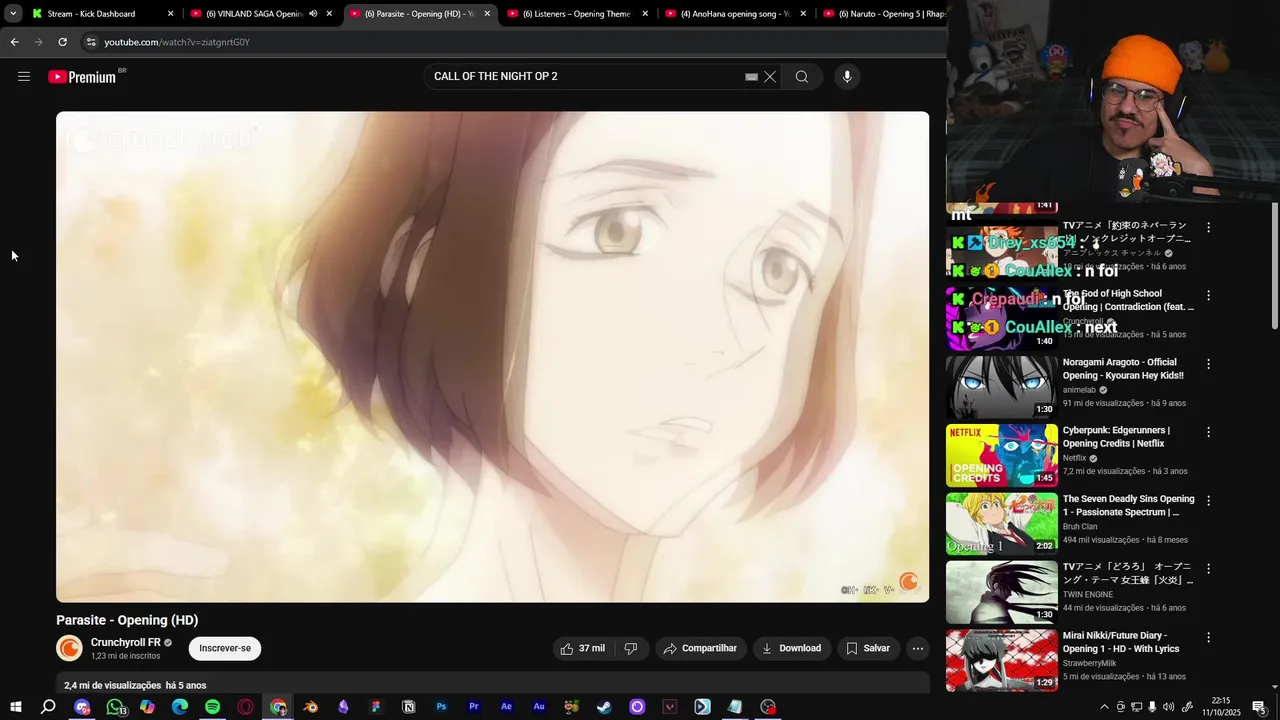Open the Chrome tab search dropdown
1280x720 pixels.
(13, 14)
